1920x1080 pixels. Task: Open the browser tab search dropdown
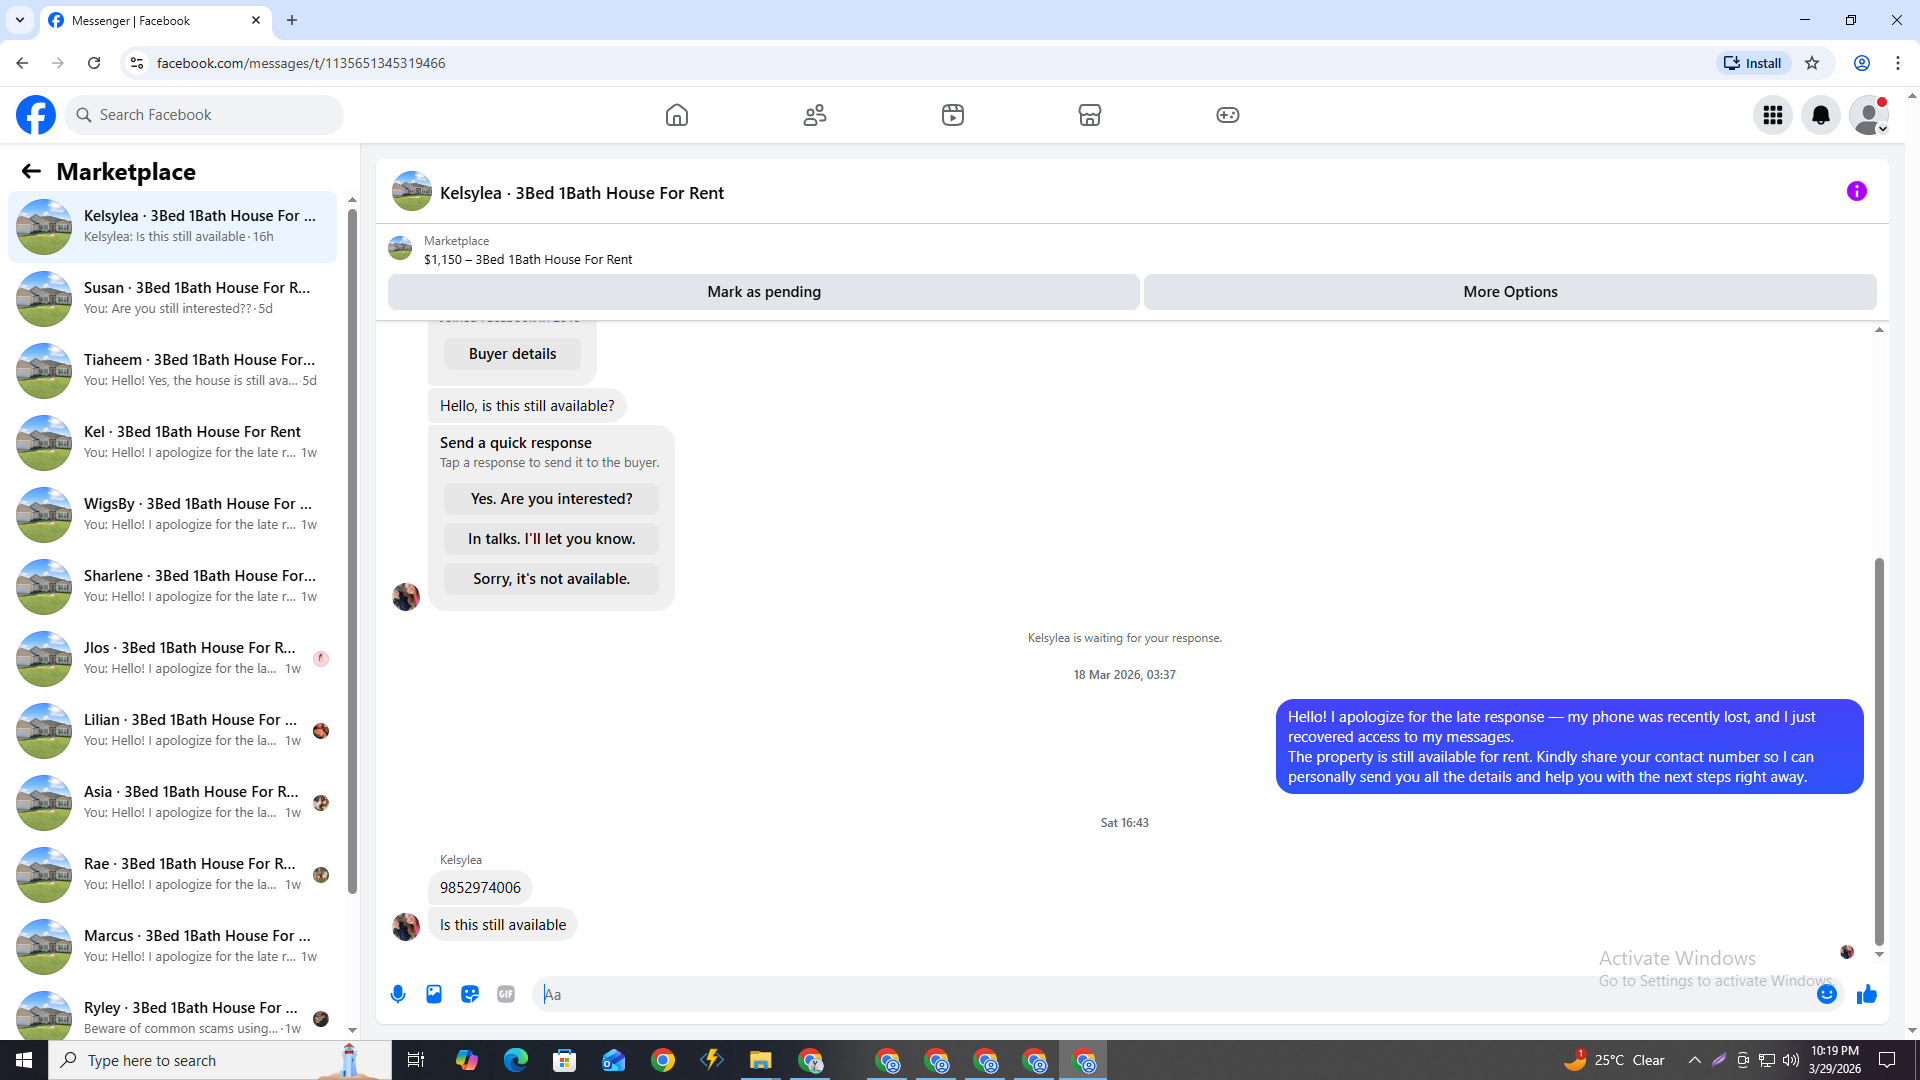pyautogui.click(x=19, y=20)
